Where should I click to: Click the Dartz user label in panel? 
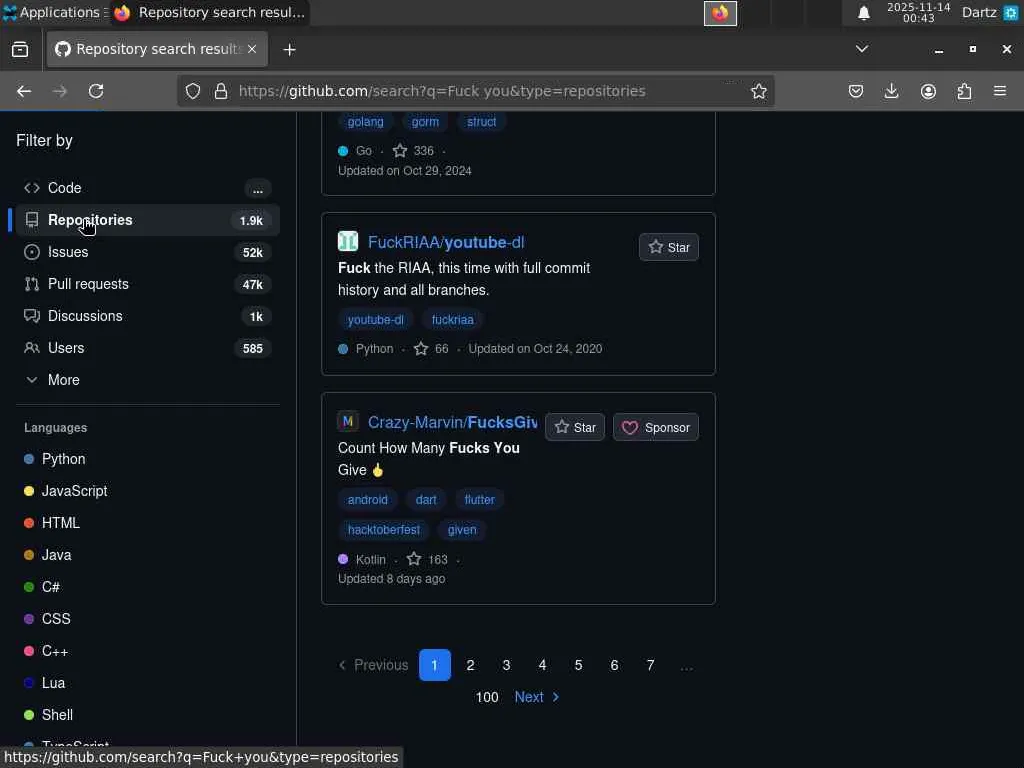[979, 12]
